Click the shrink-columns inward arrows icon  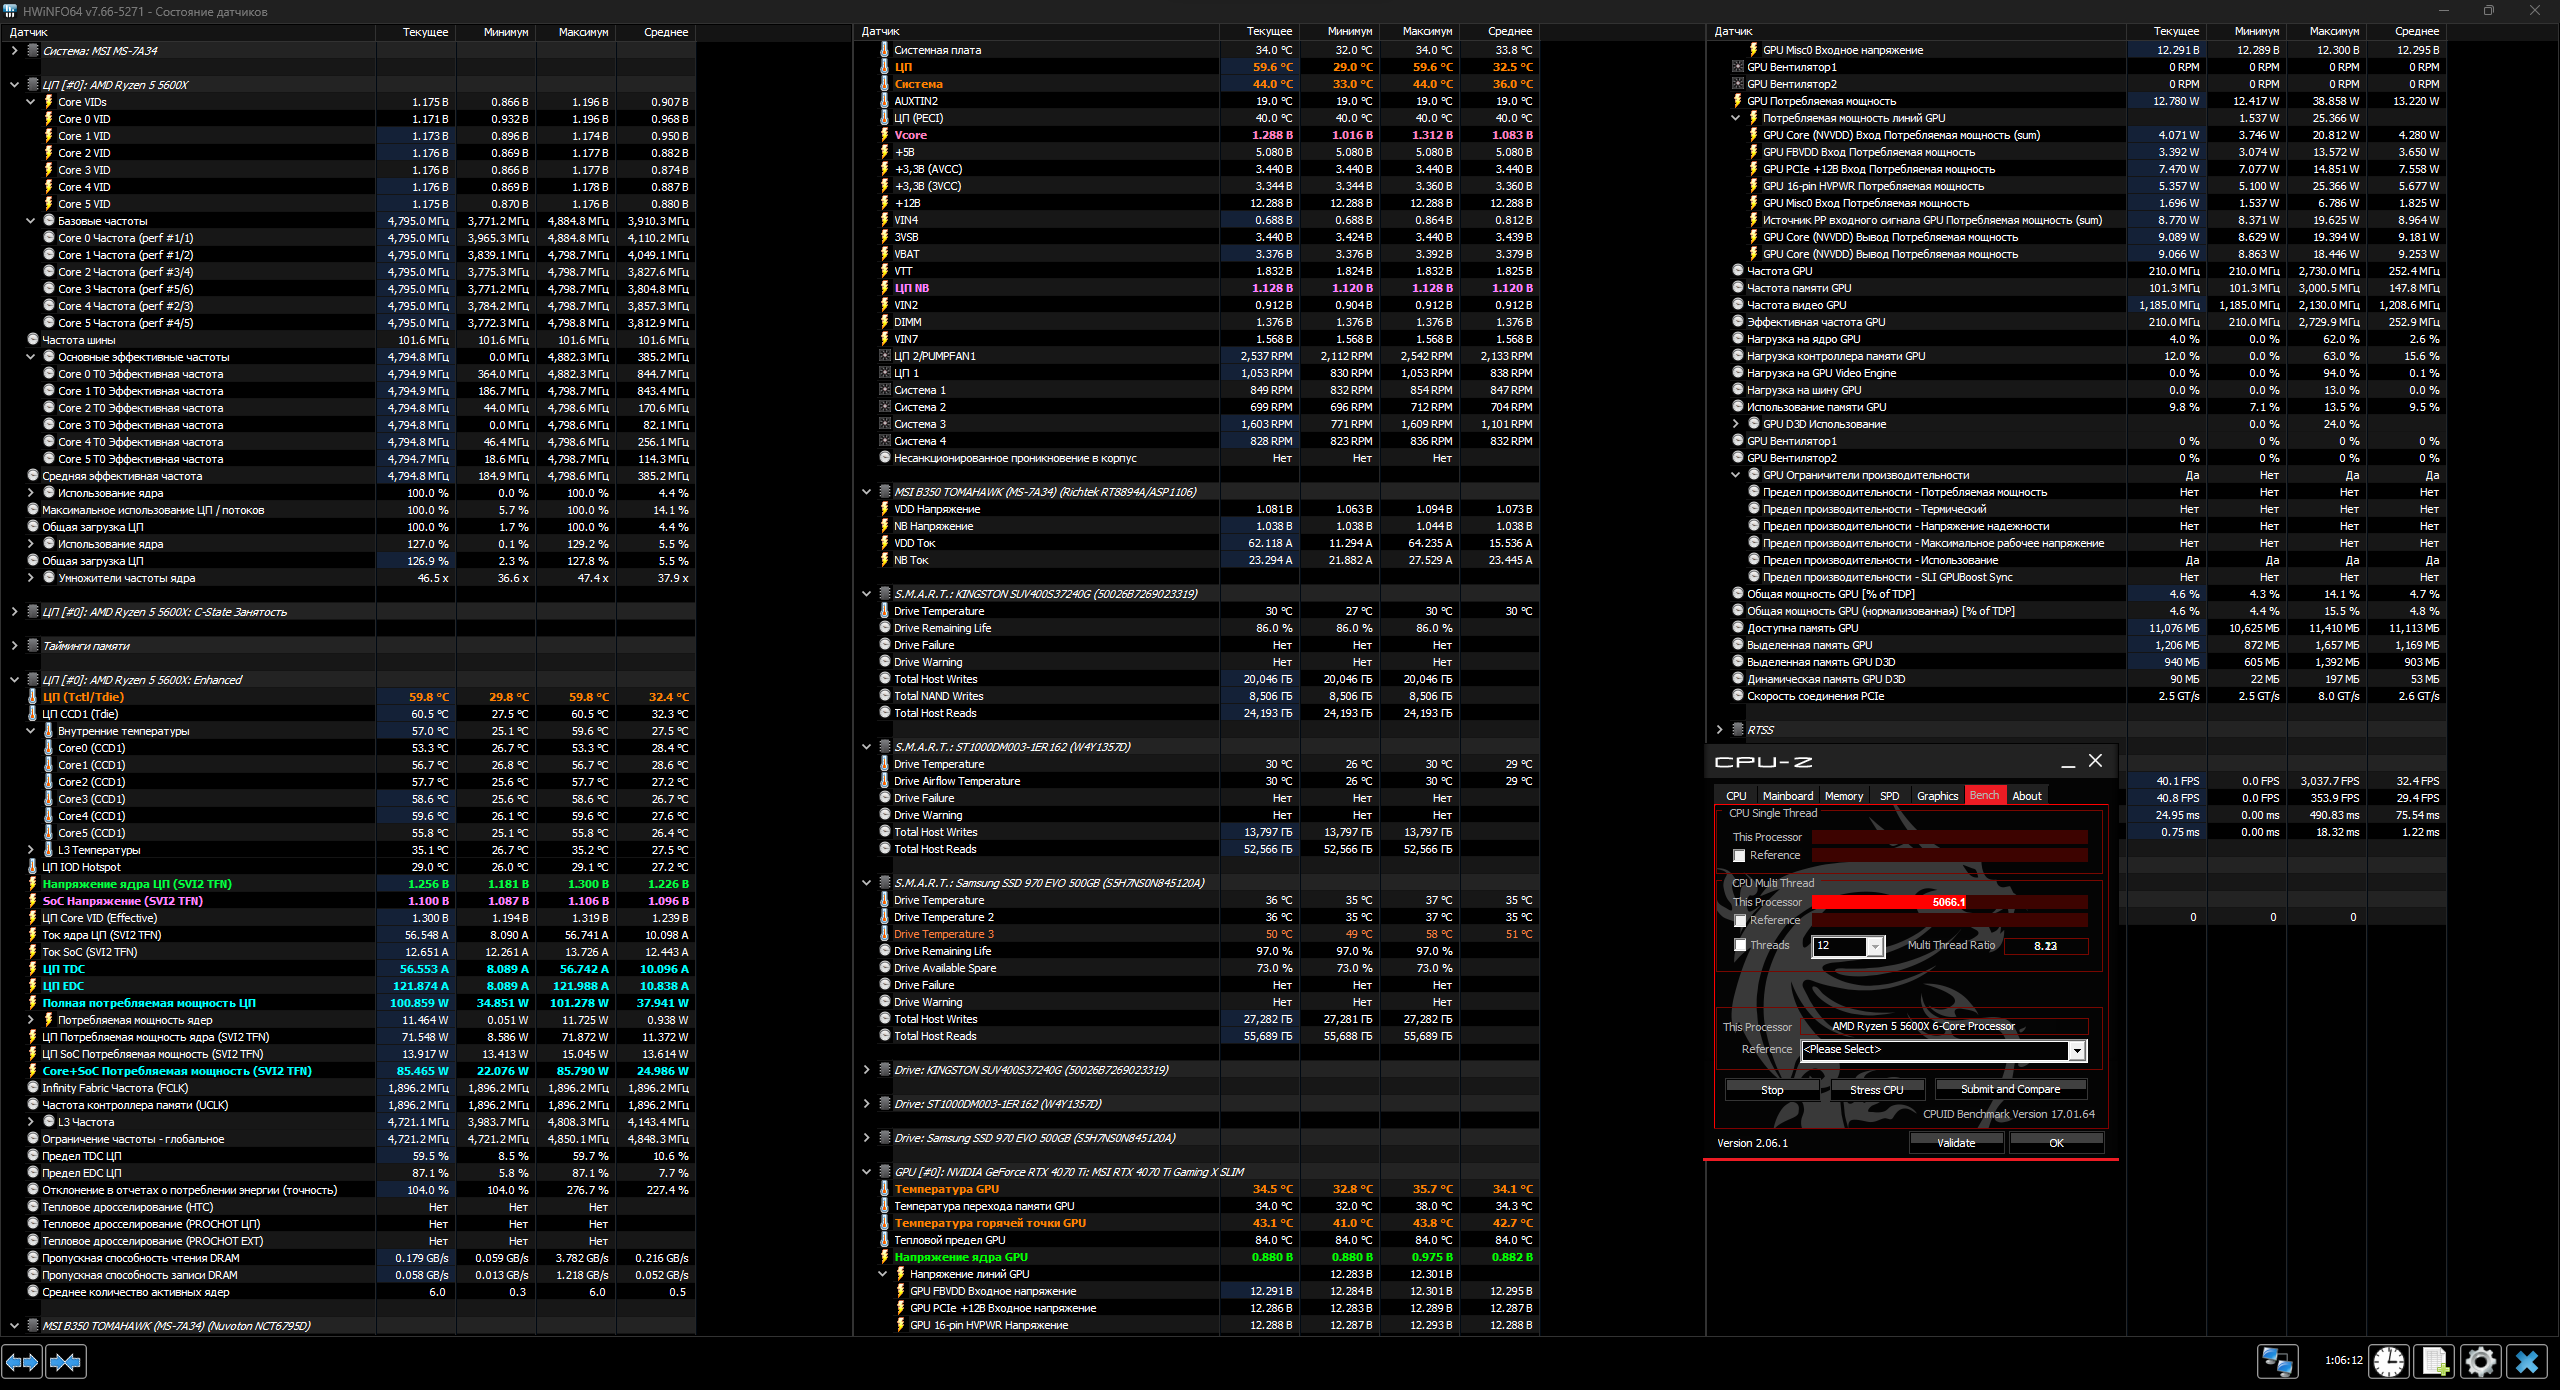point(65,1362)
